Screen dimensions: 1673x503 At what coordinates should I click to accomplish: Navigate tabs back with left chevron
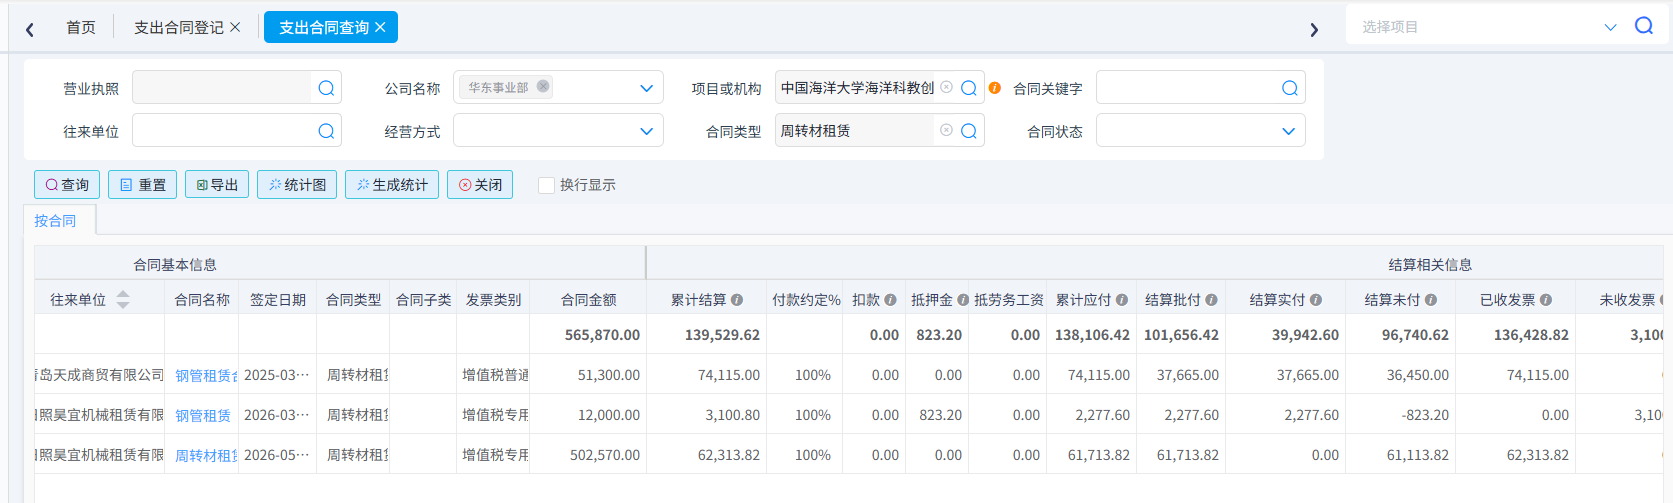point(30,29)
